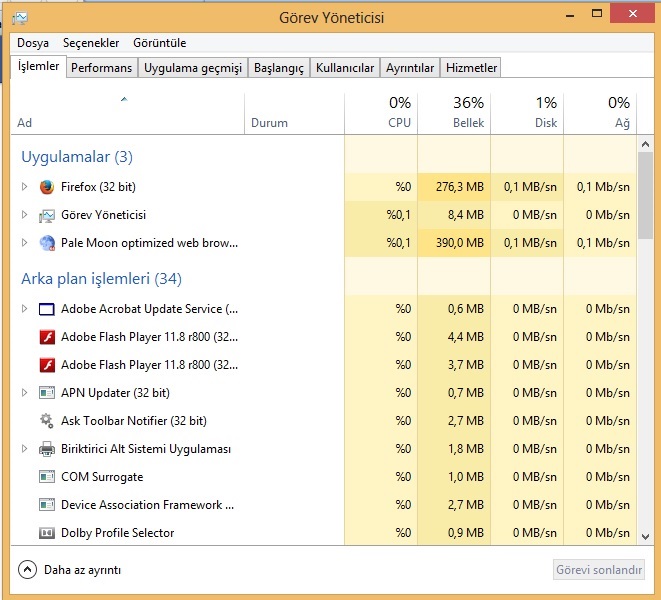Click the 276,3 MB memory value
Screen dimensions: 661x600
(459, 187)
